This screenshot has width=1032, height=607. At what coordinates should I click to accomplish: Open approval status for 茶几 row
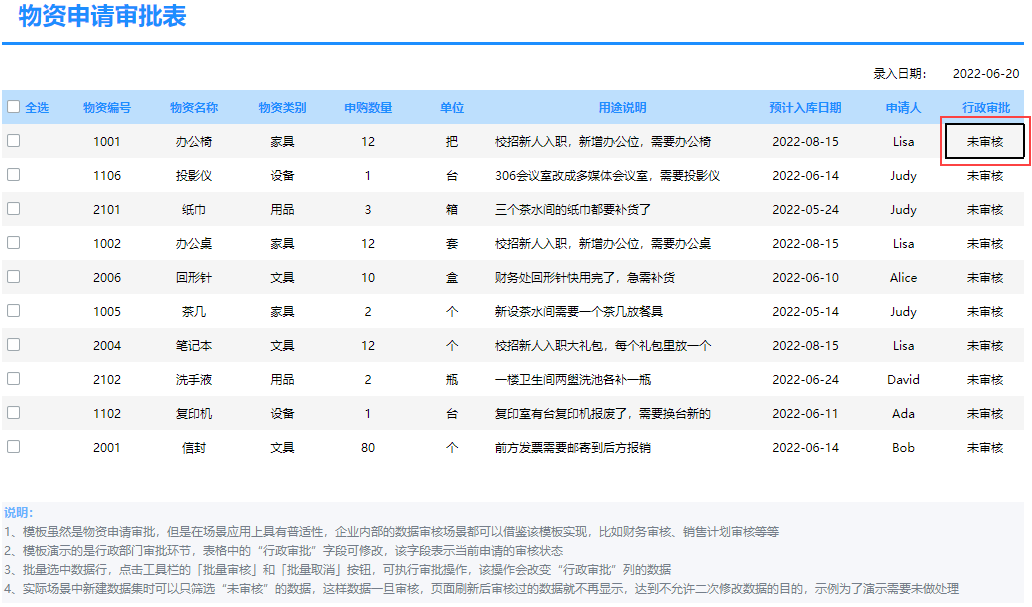tap(985, 311)
